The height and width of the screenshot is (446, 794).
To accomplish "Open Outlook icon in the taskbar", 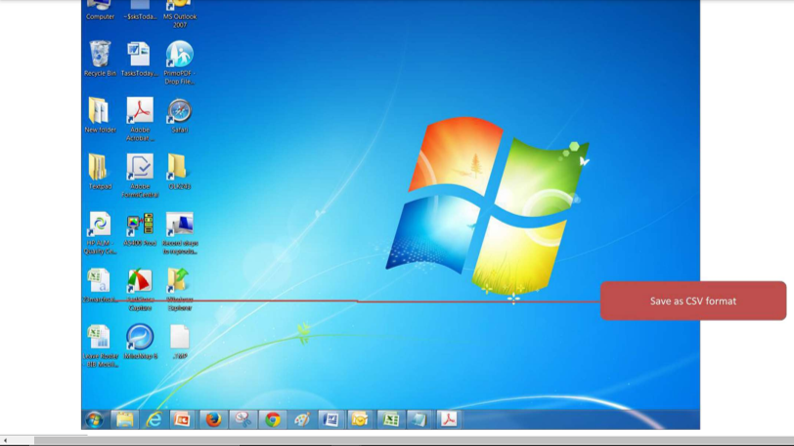I will (360, 420).
